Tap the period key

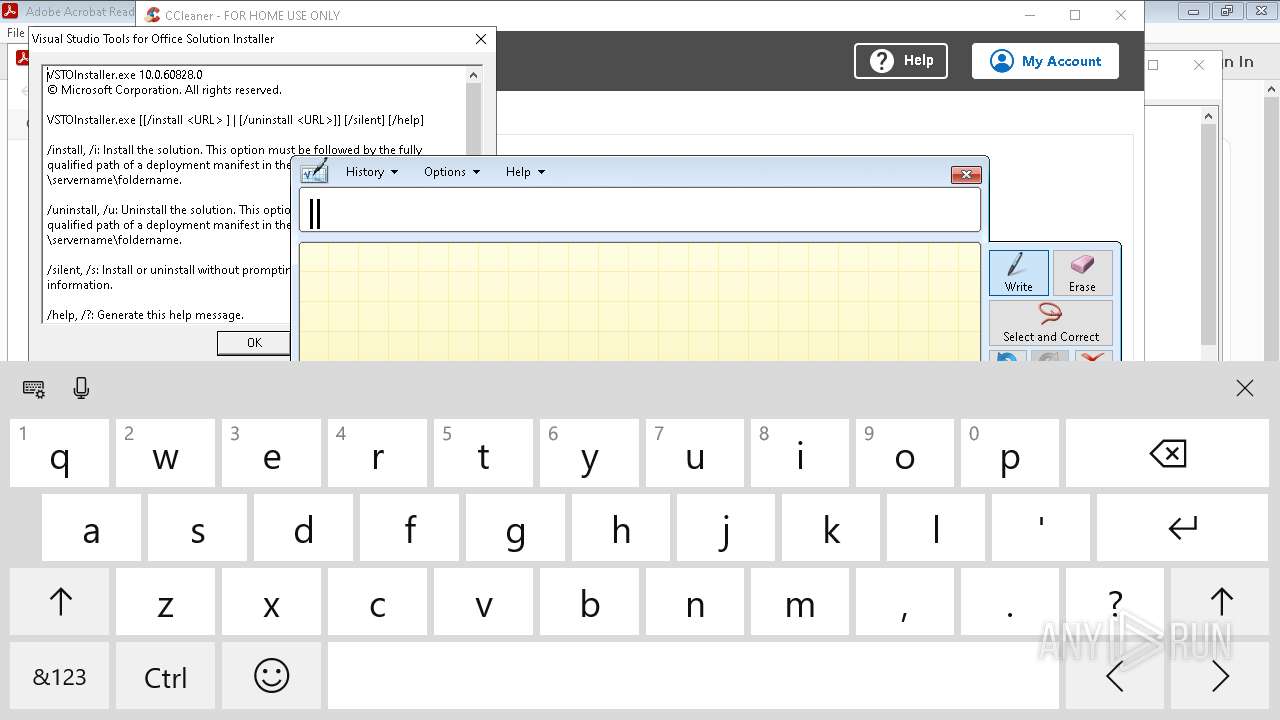1010,602
